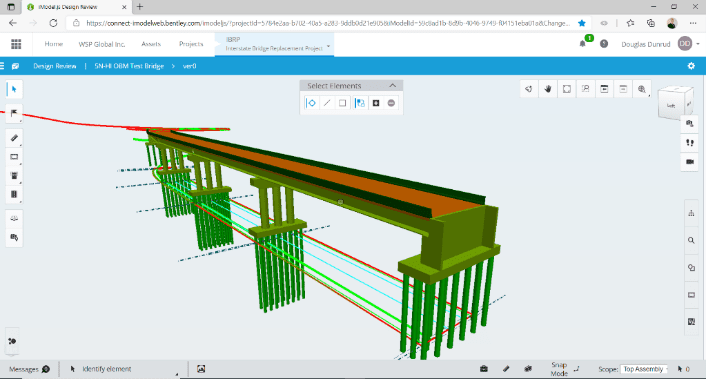Toggle the line selection mode
Screen dimensions: 706x379
[x=327, y=103]
